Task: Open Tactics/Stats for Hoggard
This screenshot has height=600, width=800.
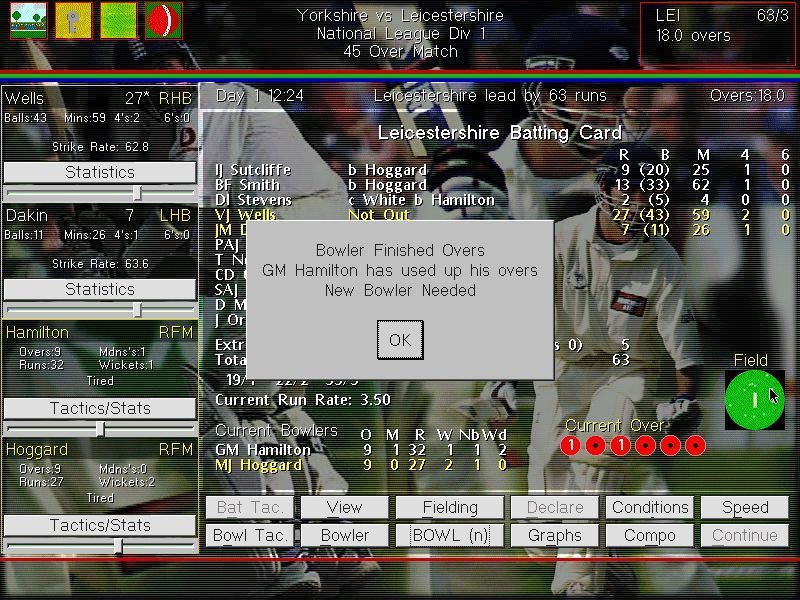Action: point(99,524)
